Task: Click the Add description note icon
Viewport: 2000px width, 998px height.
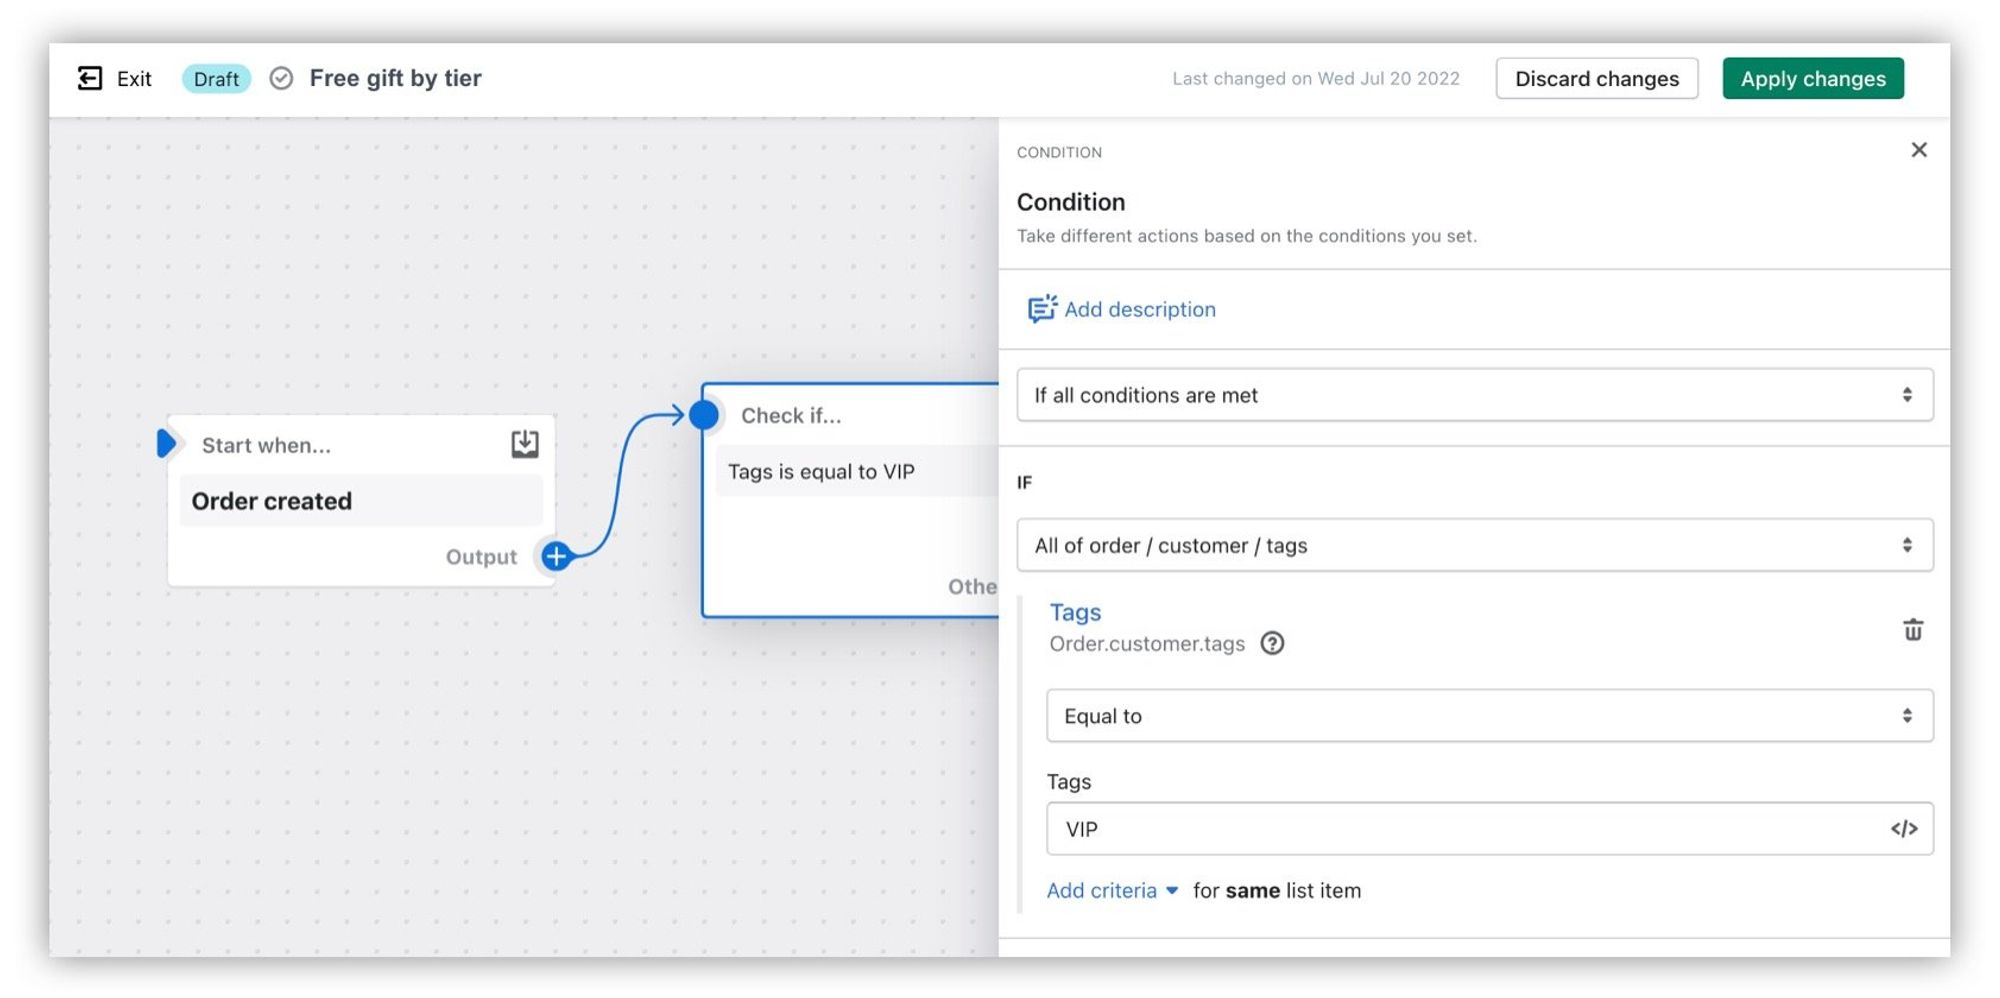Action: tap(1041, 309)
